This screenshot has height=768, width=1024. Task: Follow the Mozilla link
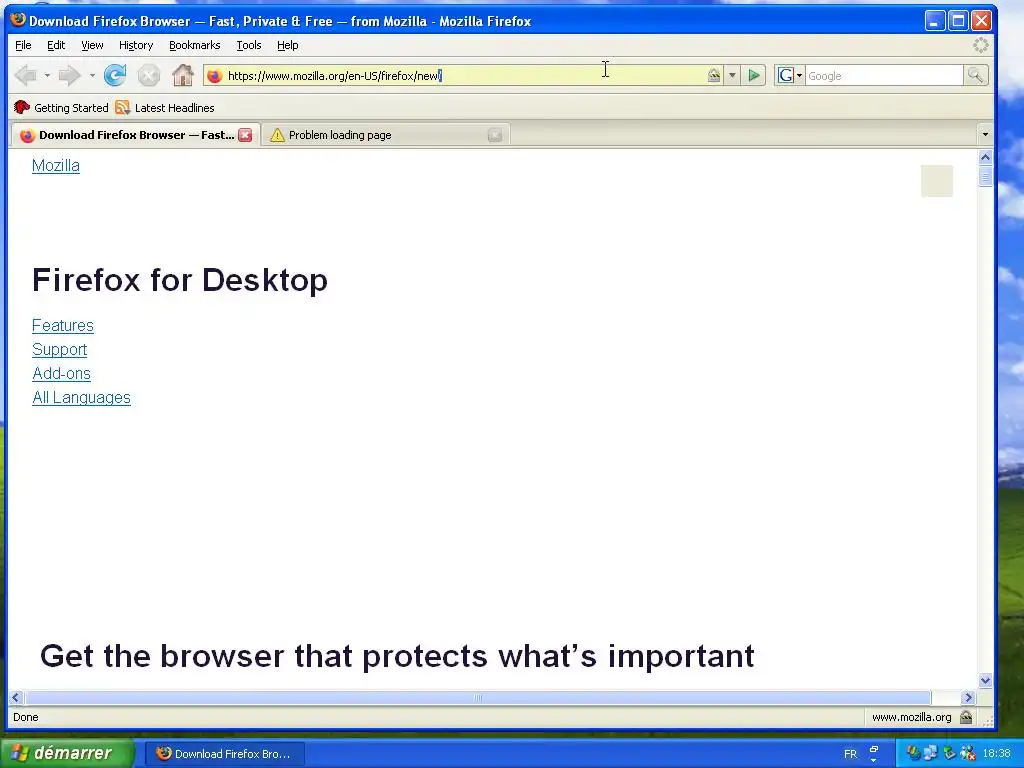[x=56, y=166]
